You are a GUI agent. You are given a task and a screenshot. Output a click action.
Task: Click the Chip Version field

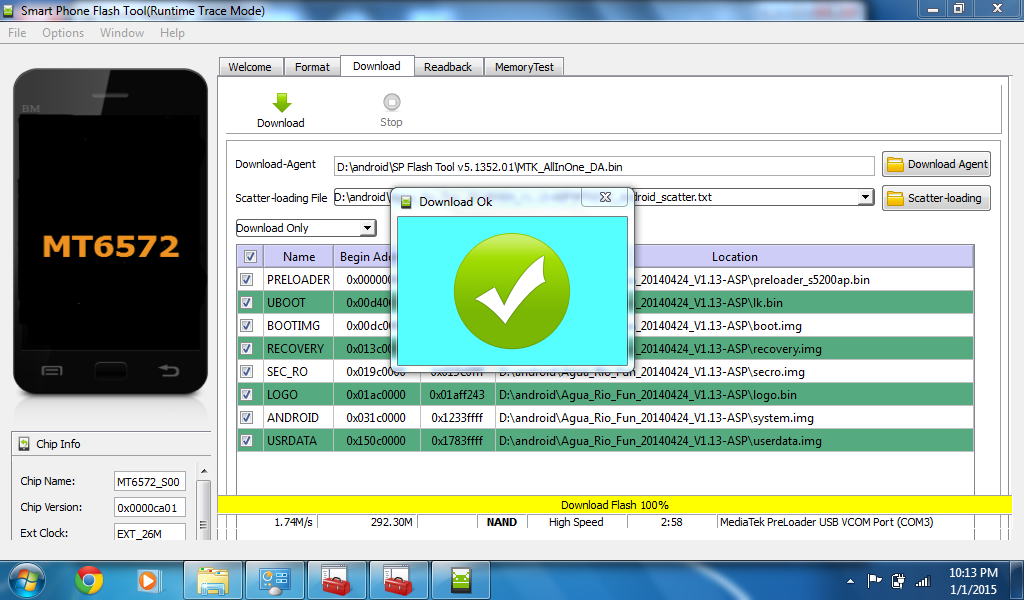pyautogui.click(x=150, y=508)
